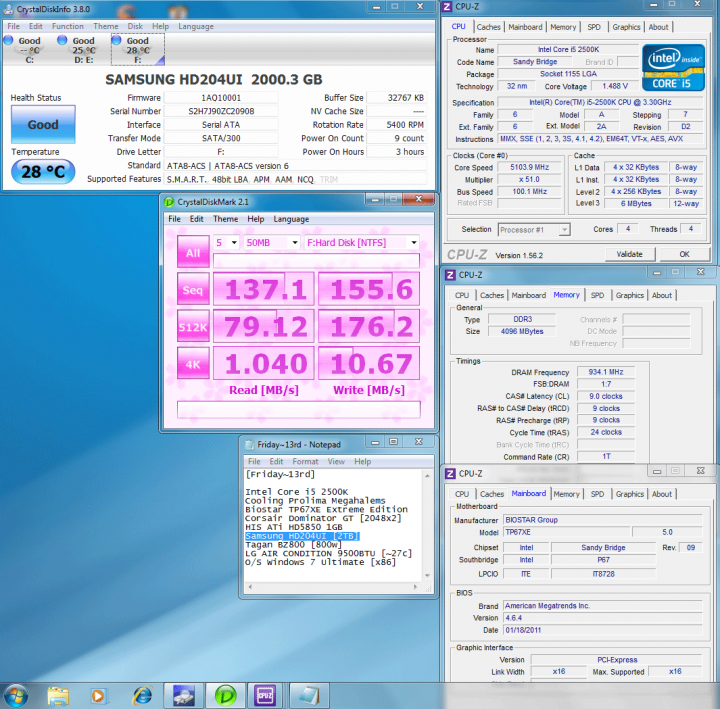This screenshot has height=709, width=720.
Task: Switch to Notepad taskbar button
Action: (309, 696)
